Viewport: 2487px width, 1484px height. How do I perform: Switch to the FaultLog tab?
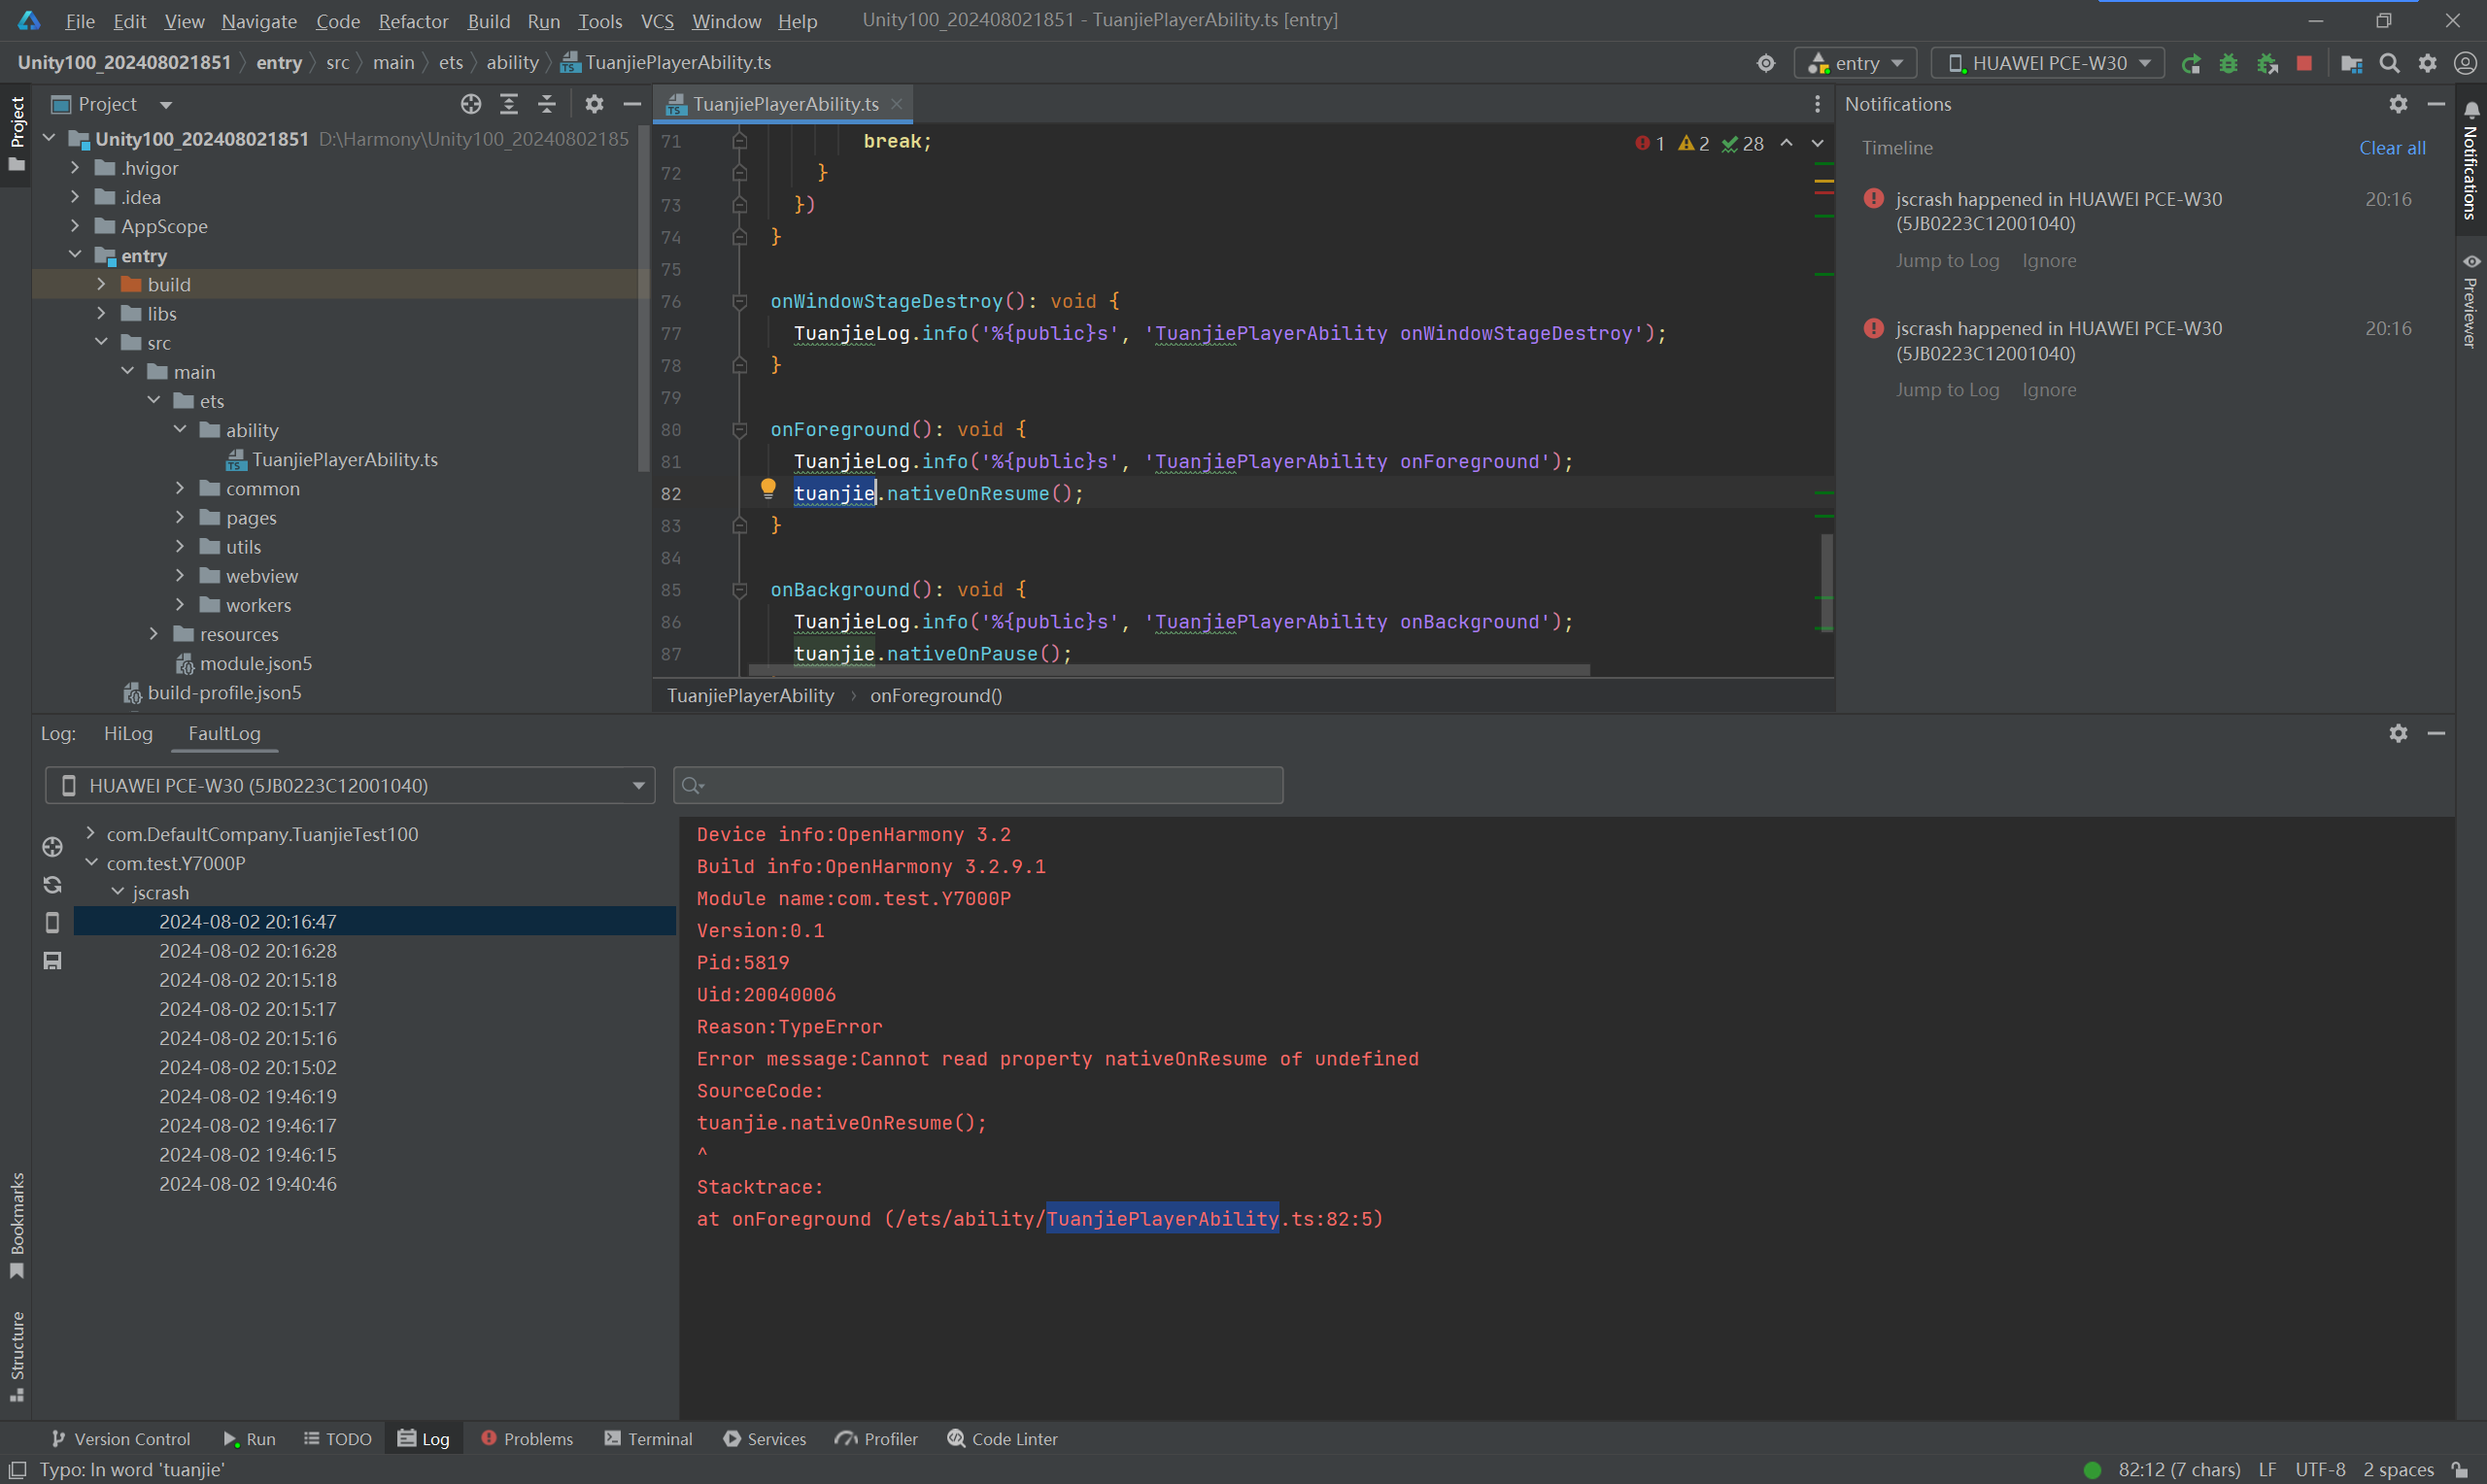click(x=224, y=734)
